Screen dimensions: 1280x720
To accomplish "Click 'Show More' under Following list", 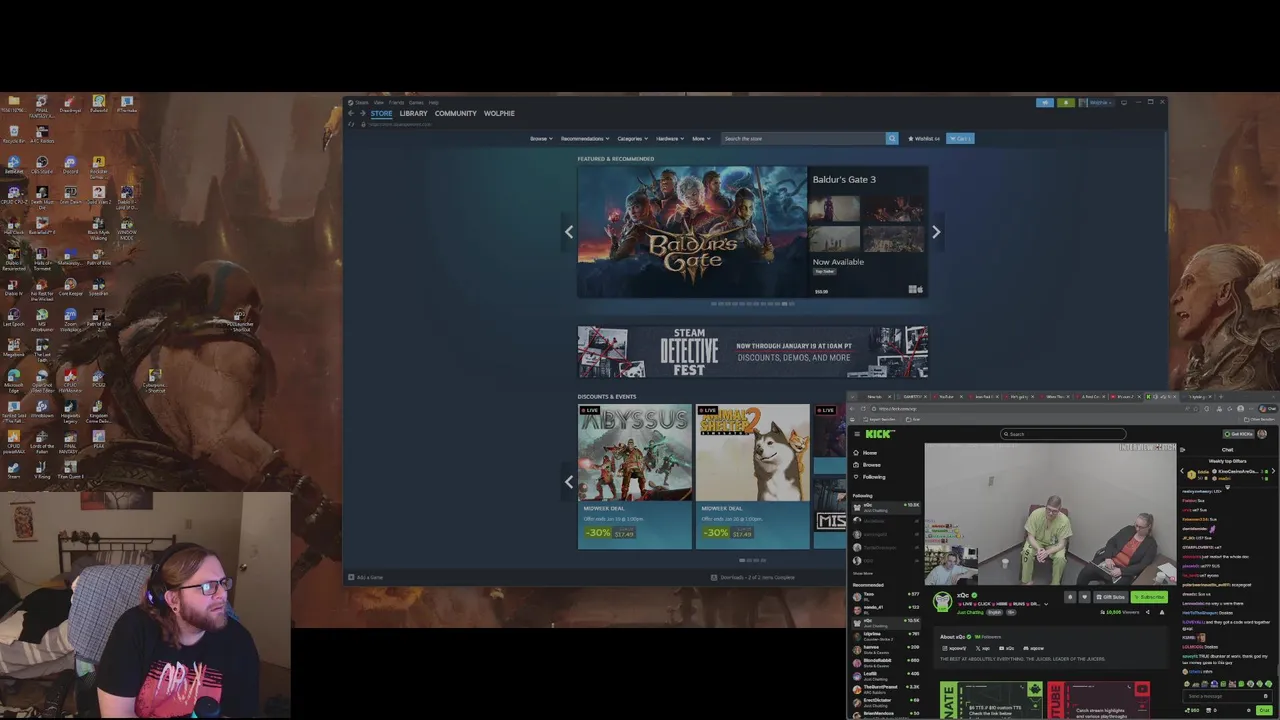I will pos(862,573).
